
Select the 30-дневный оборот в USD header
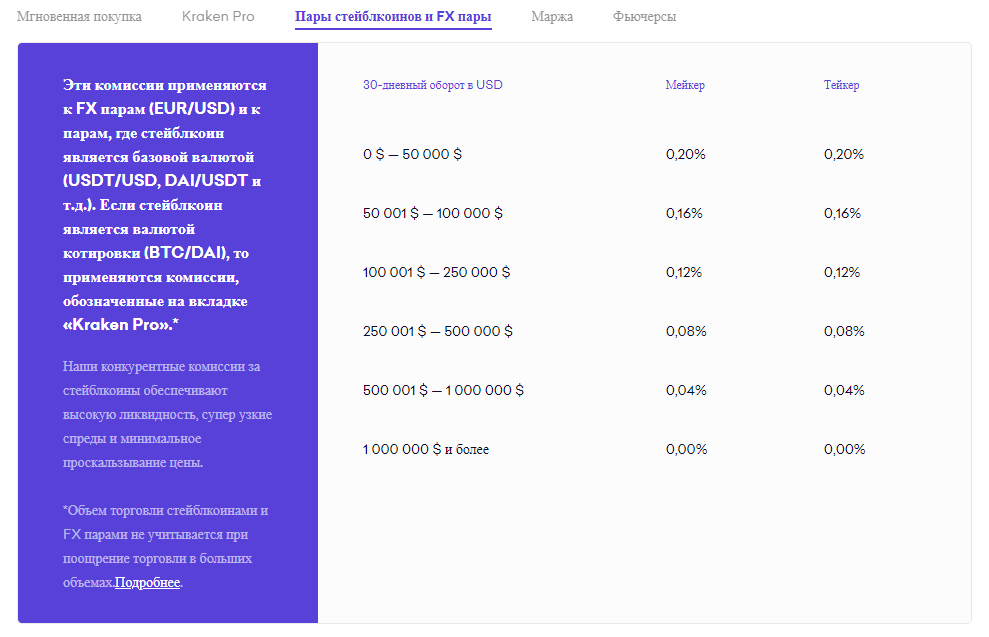click(433, 85)
